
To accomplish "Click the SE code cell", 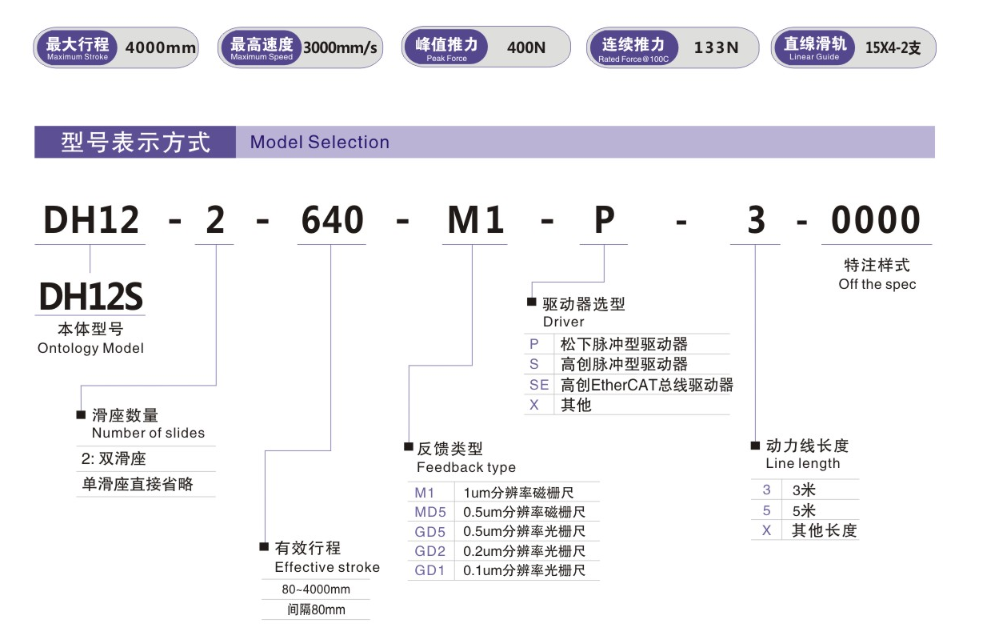I will click(539, 385).
